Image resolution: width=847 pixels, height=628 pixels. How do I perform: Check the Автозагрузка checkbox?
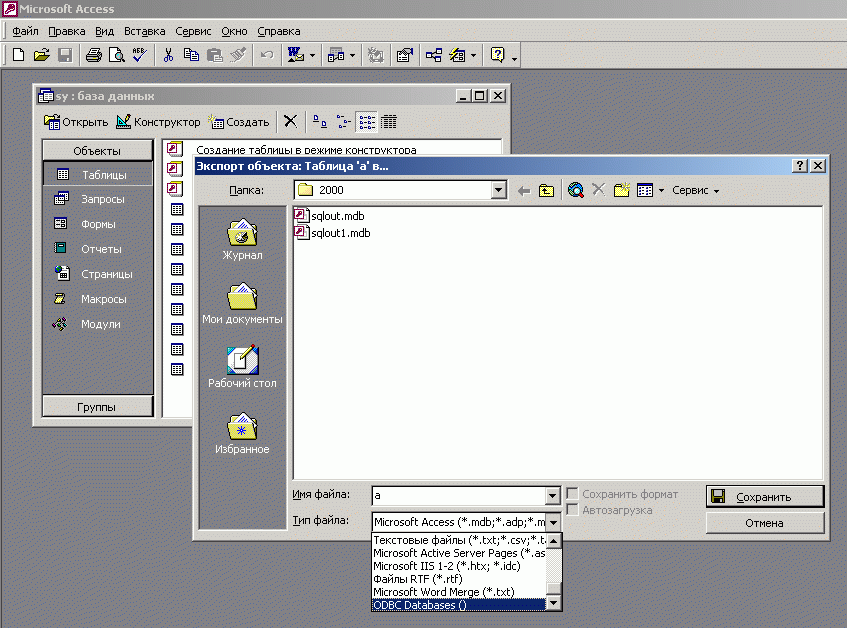(573, 510)
